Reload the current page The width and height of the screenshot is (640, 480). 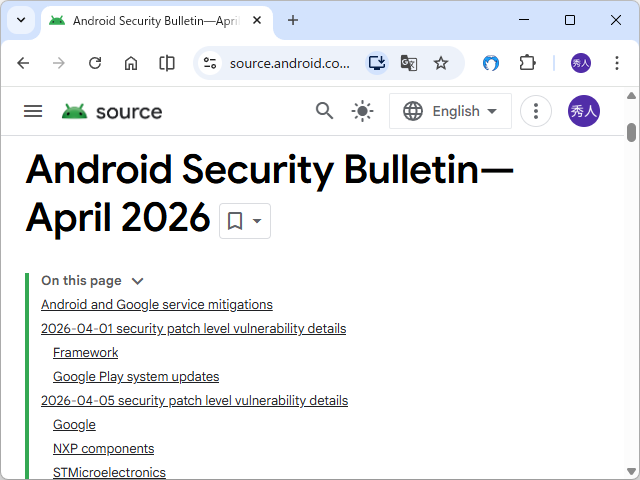click(95, 63)
